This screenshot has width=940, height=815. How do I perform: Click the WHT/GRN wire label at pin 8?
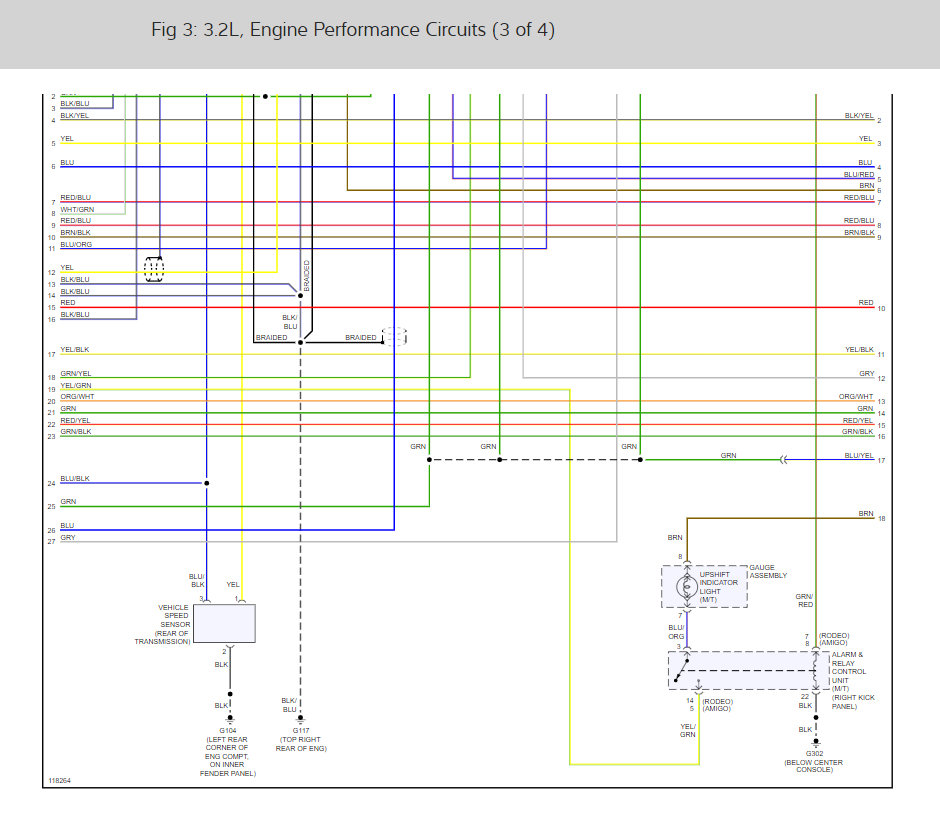77,209
